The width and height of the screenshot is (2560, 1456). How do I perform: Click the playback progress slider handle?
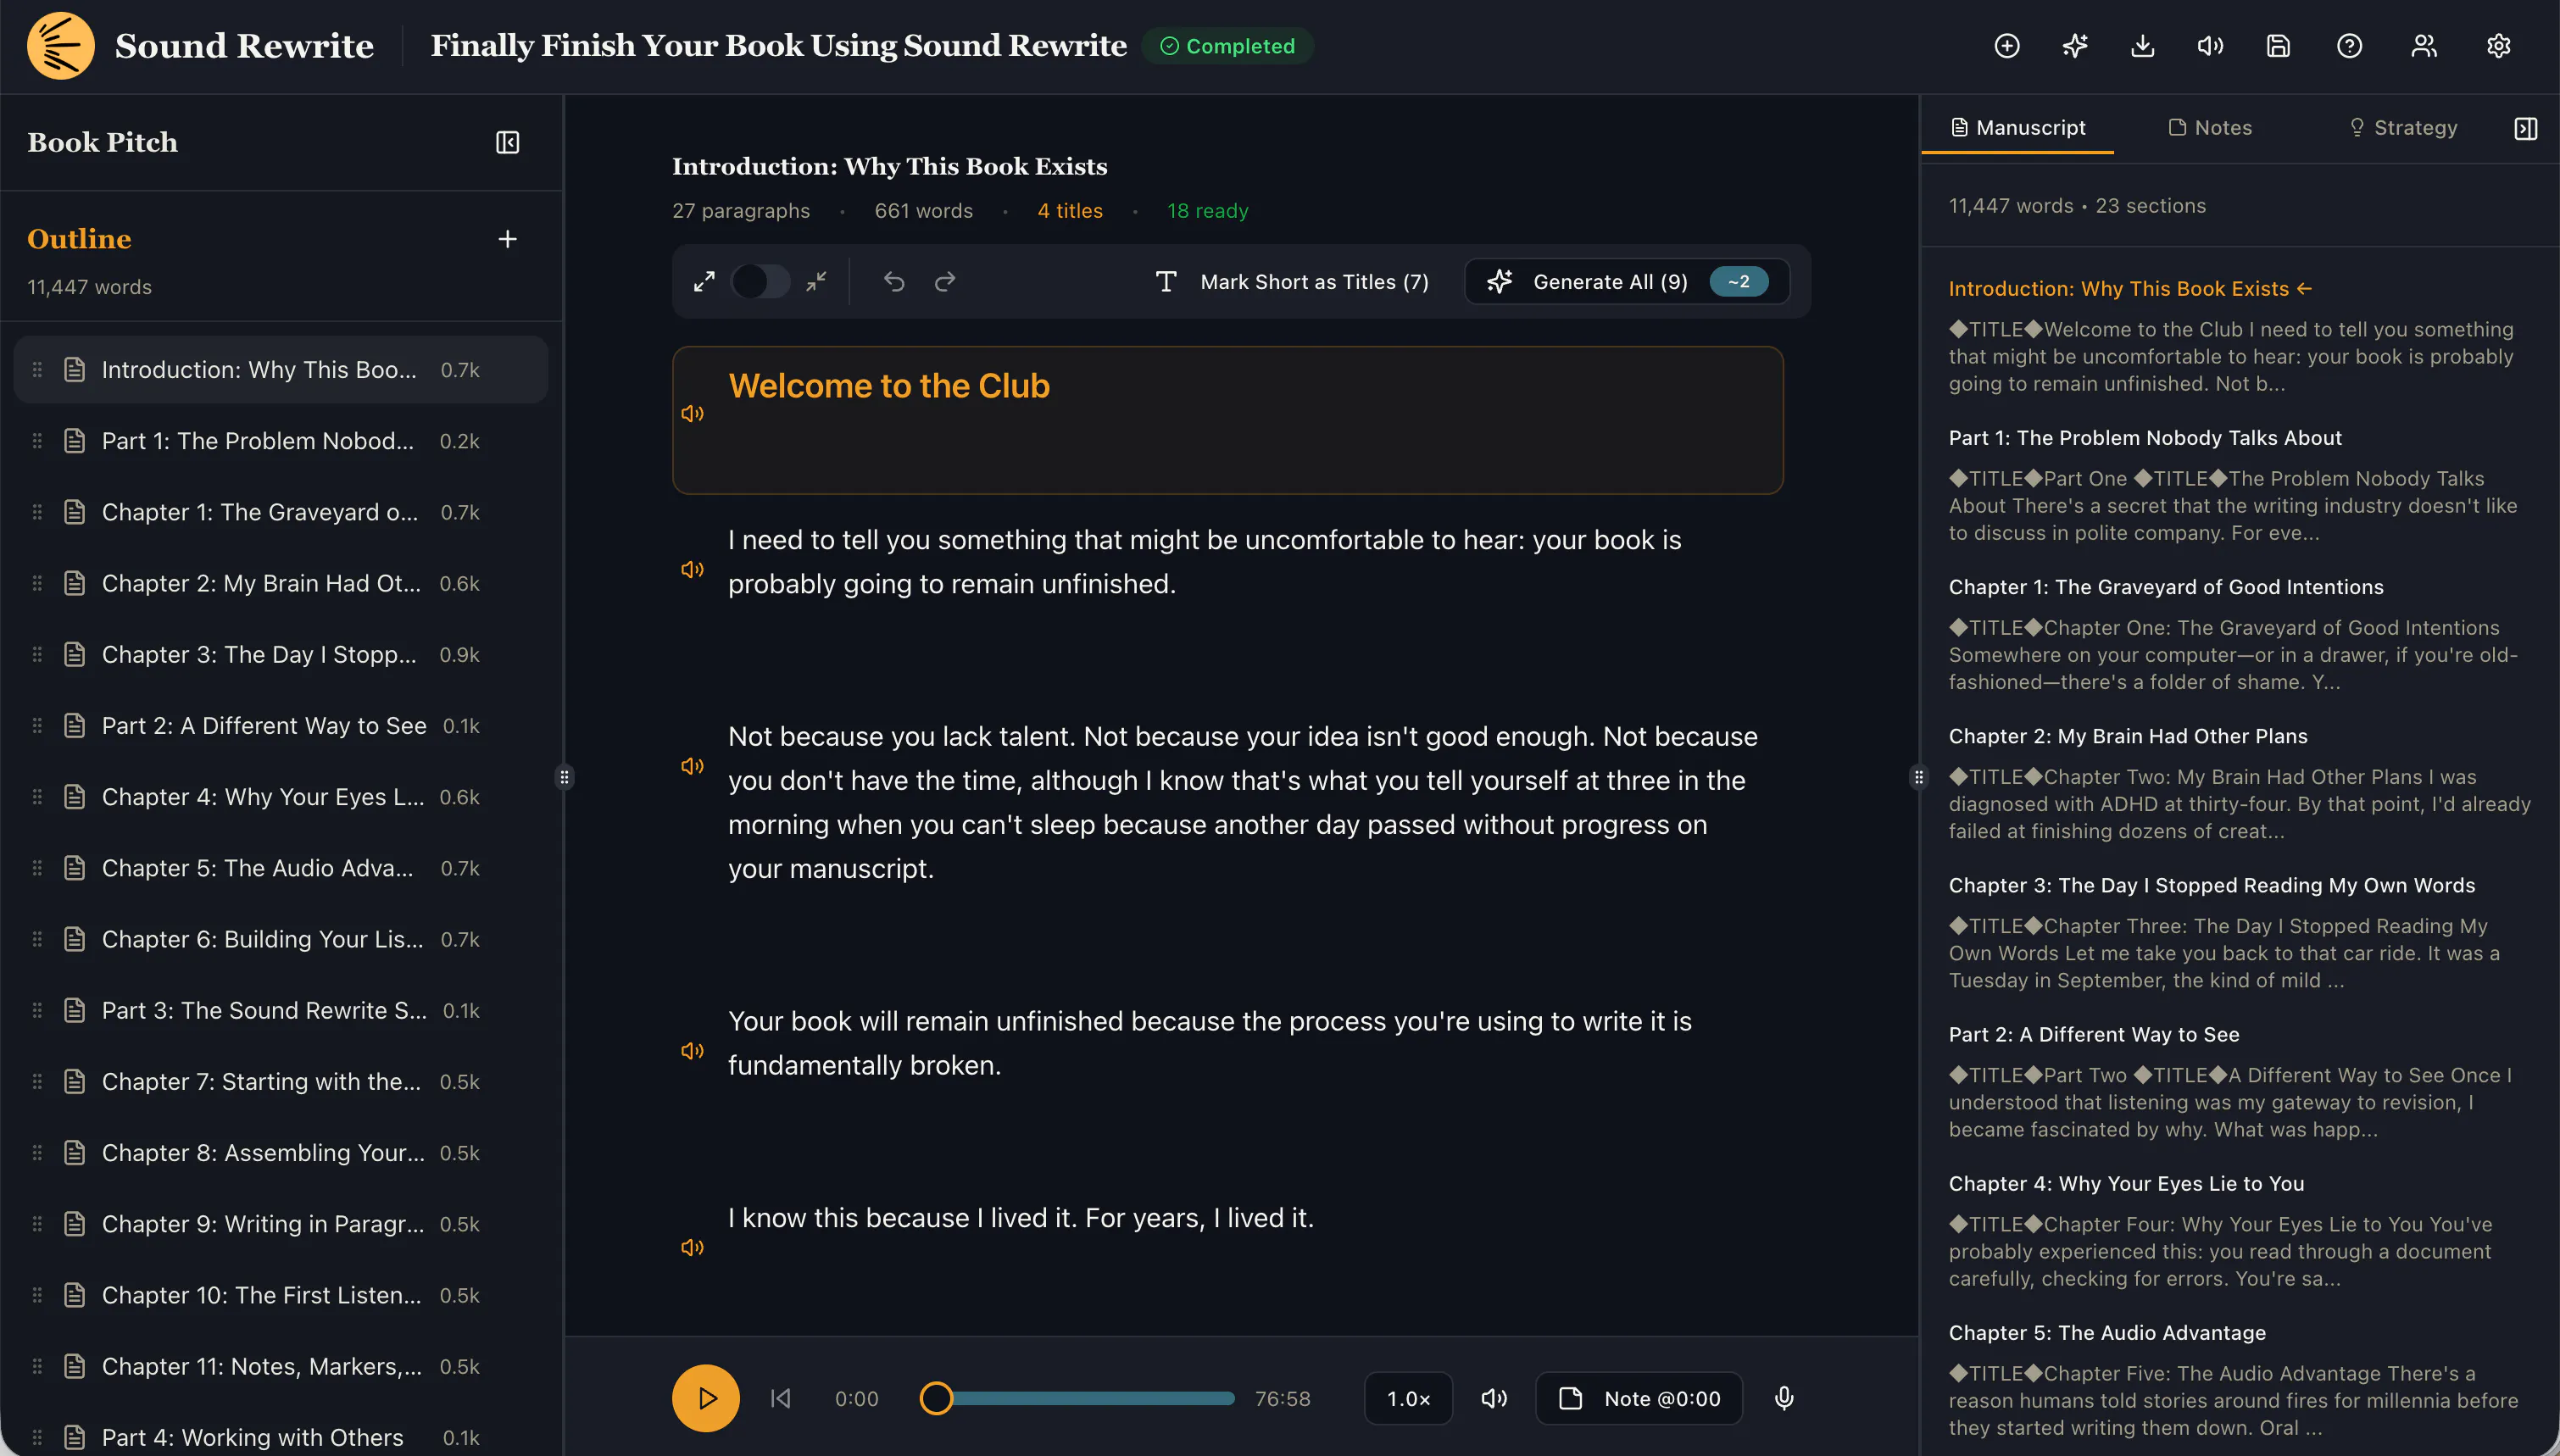coord(937,1398)
